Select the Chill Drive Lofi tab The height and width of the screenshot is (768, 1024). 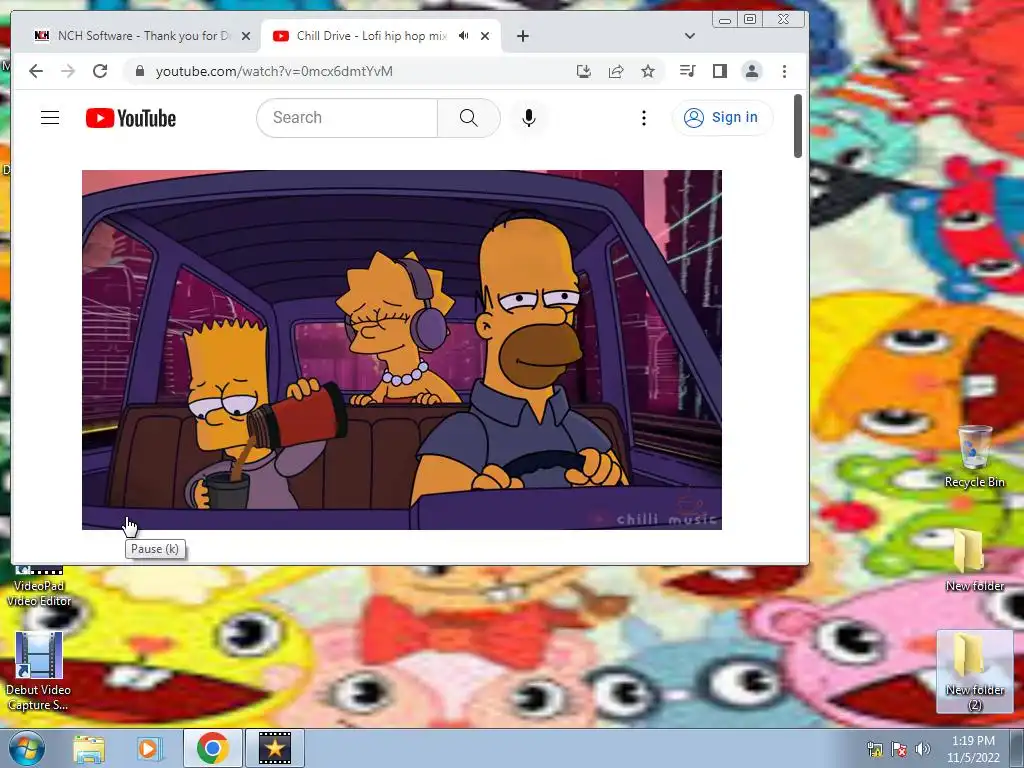point(372,36)
